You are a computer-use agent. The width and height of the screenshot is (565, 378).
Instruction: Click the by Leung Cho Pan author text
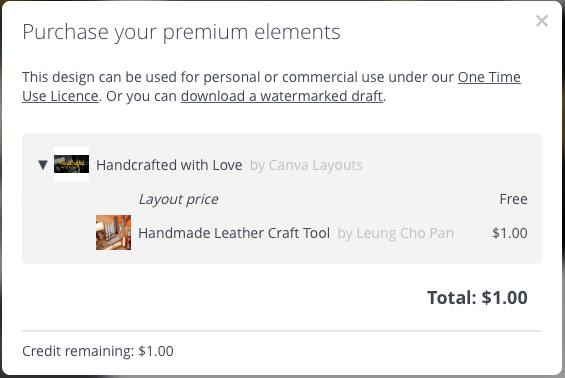(395, 233)
